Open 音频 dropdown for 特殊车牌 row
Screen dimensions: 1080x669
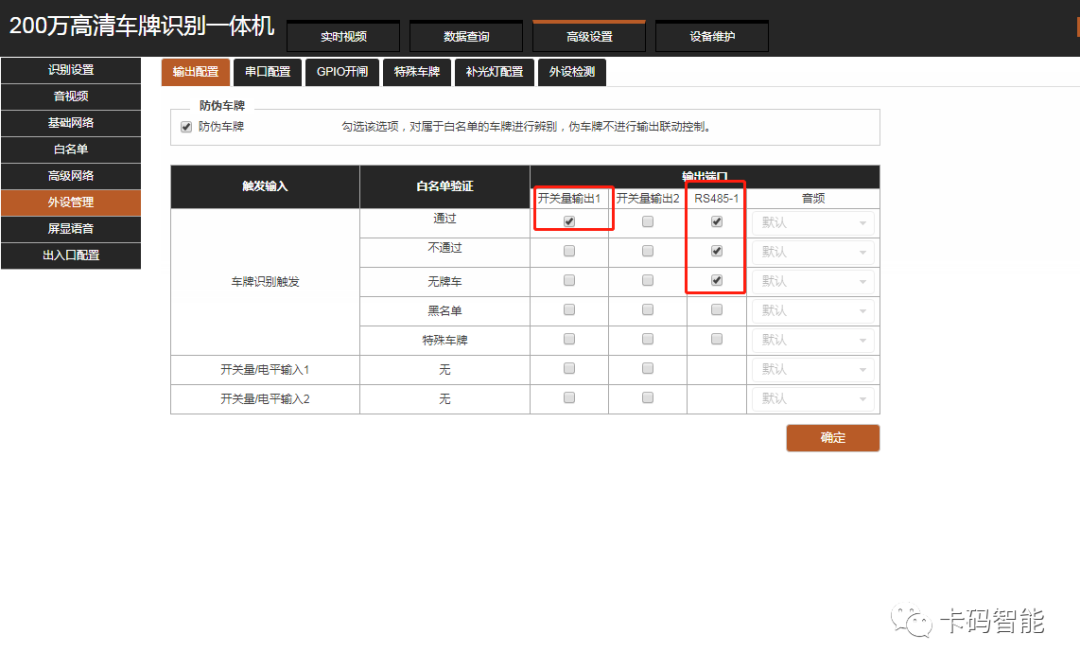click(813, 340)
